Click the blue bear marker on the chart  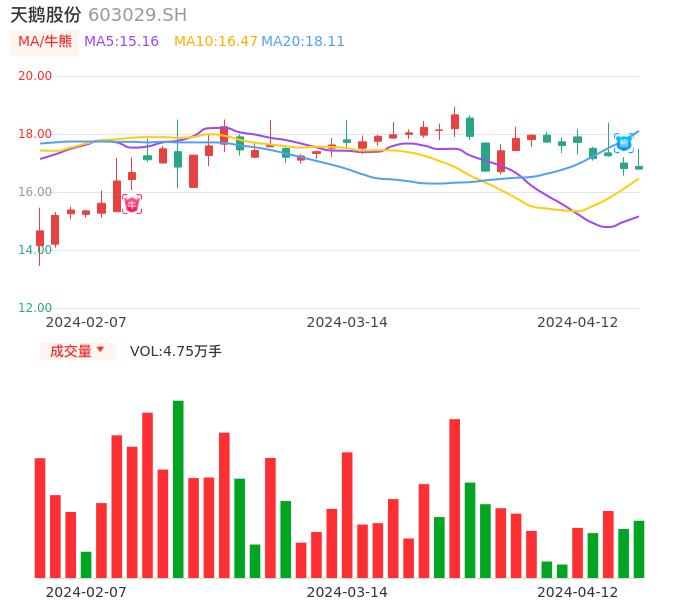[623, 143]
